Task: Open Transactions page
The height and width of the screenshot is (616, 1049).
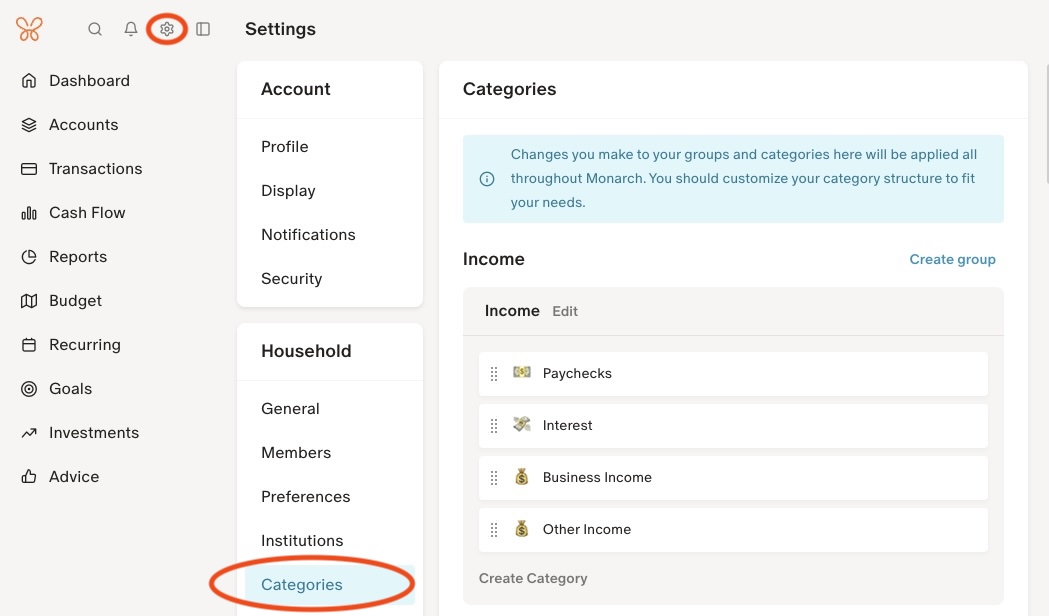Action: [95, 169]
